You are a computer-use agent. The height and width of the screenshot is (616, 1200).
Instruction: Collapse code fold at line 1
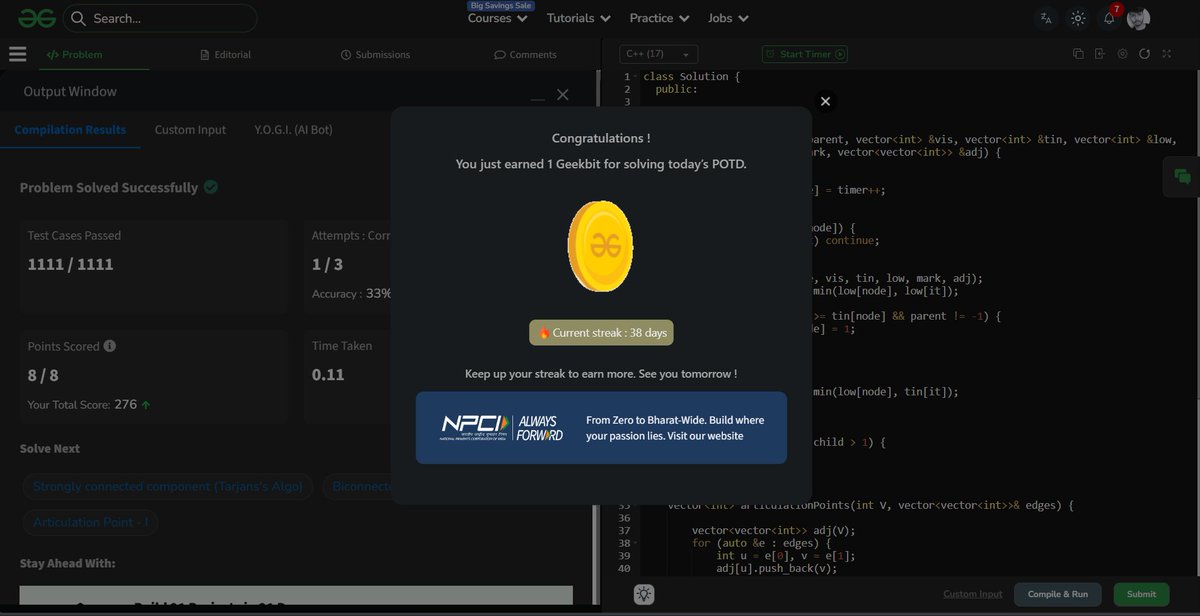(636, 77)
